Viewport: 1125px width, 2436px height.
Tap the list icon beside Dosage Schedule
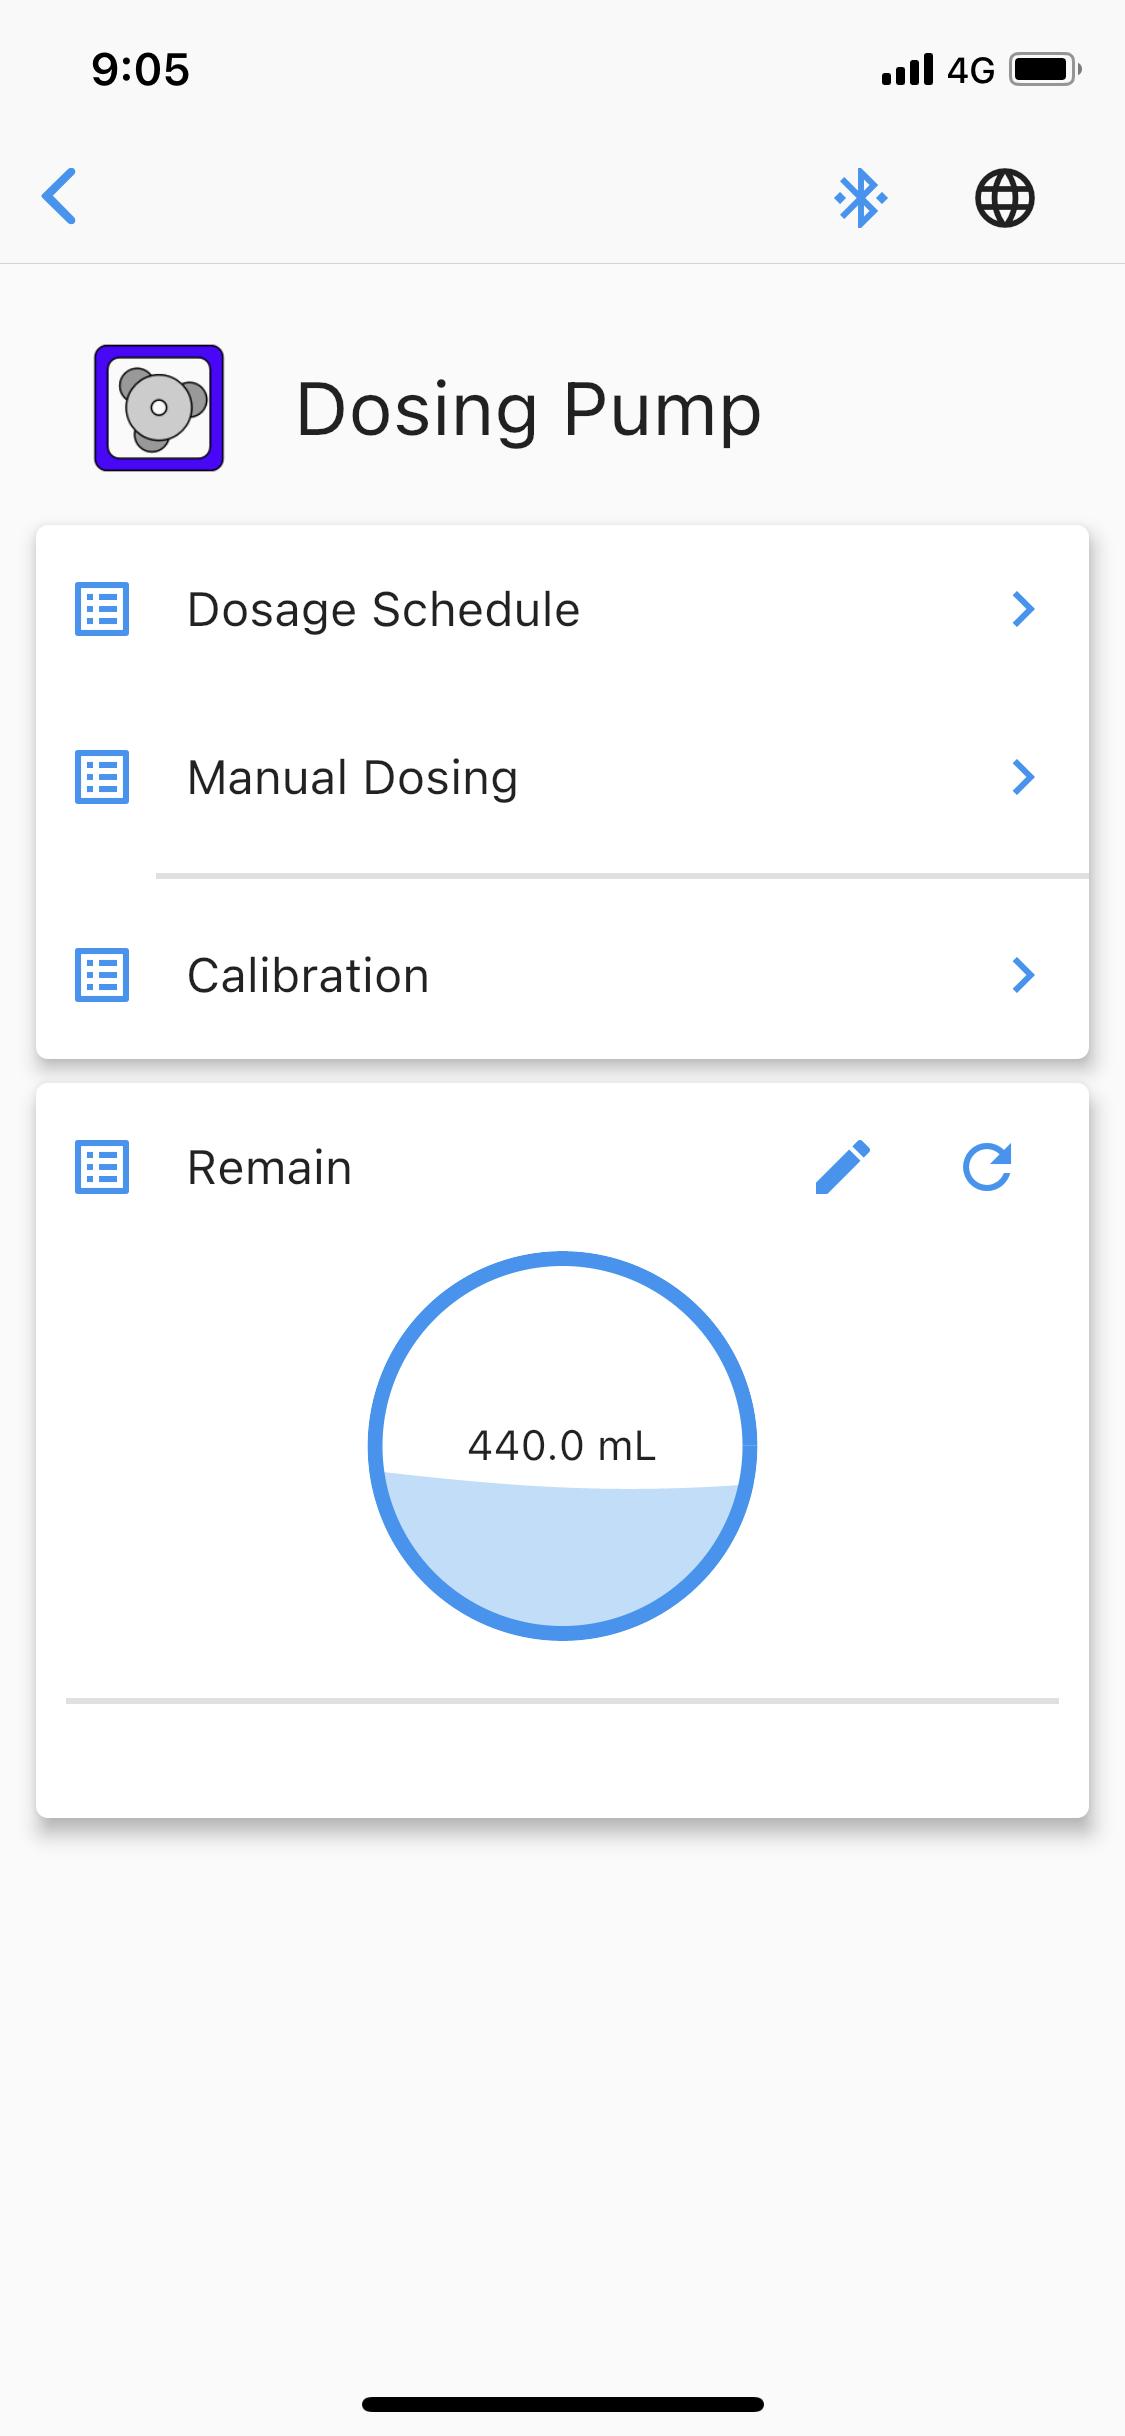click(102, 609)
